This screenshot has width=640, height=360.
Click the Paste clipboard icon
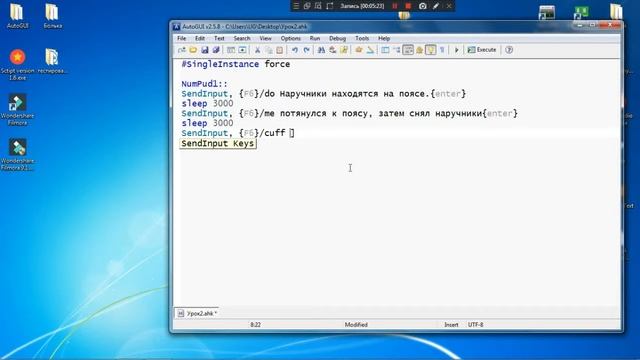point(280,50)
